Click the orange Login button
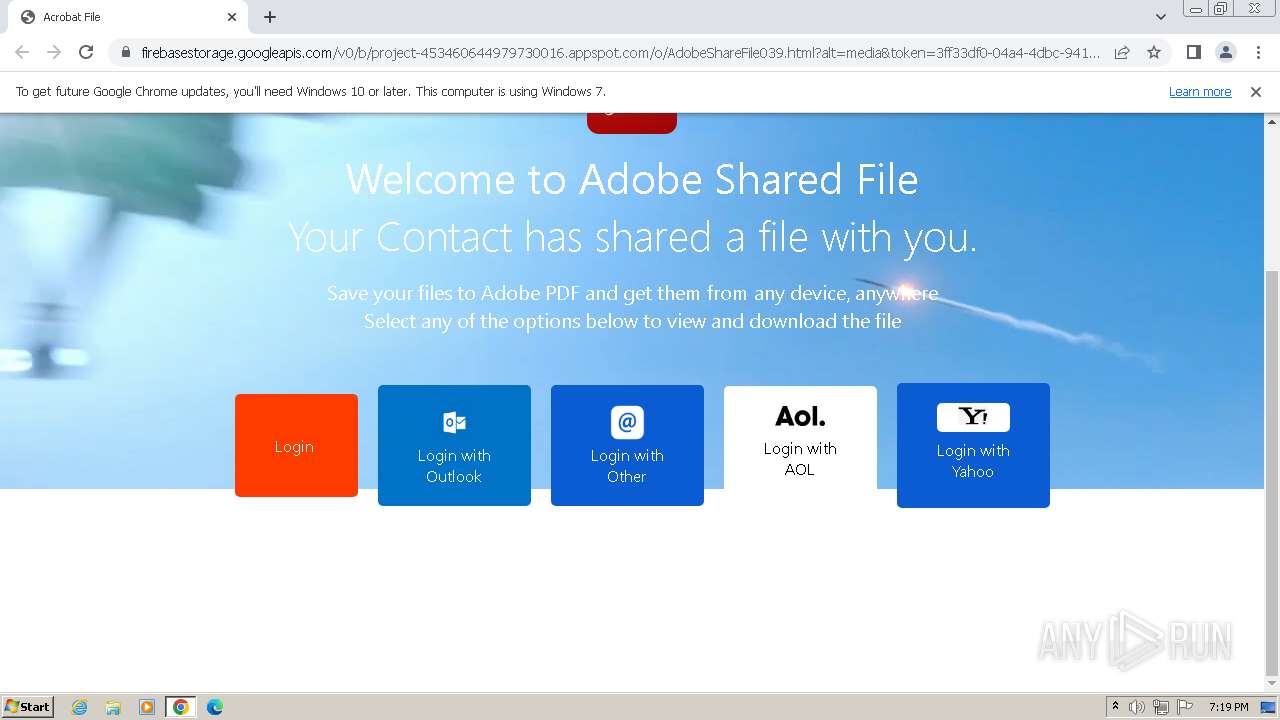The image size is (1280, 720). [296, 445]
